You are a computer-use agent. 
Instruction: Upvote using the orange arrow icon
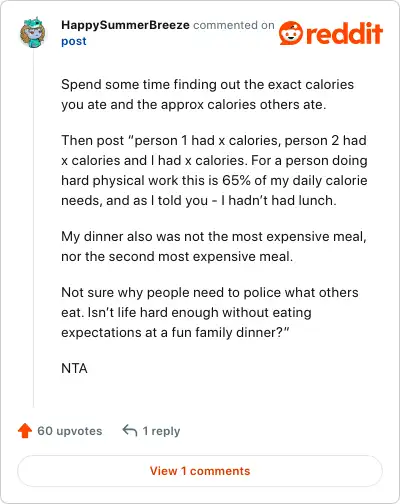pyautogui.click(x=25, y=431)
